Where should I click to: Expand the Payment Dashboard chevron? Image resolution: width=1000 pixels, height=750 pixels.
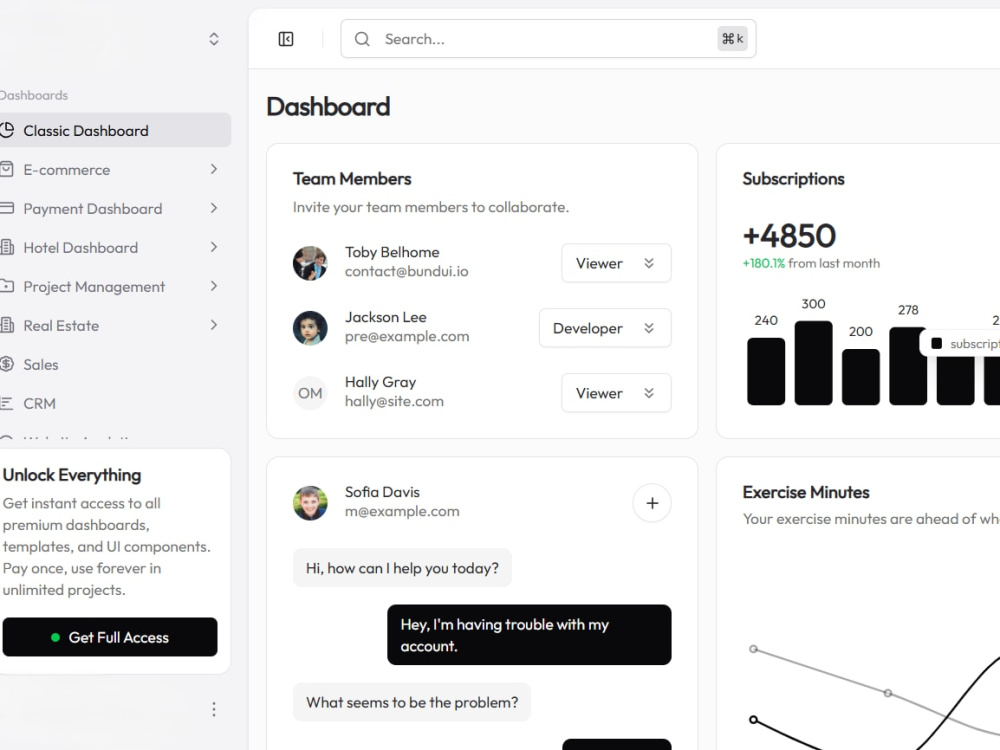pyautogui.click(x=214, y=208)
